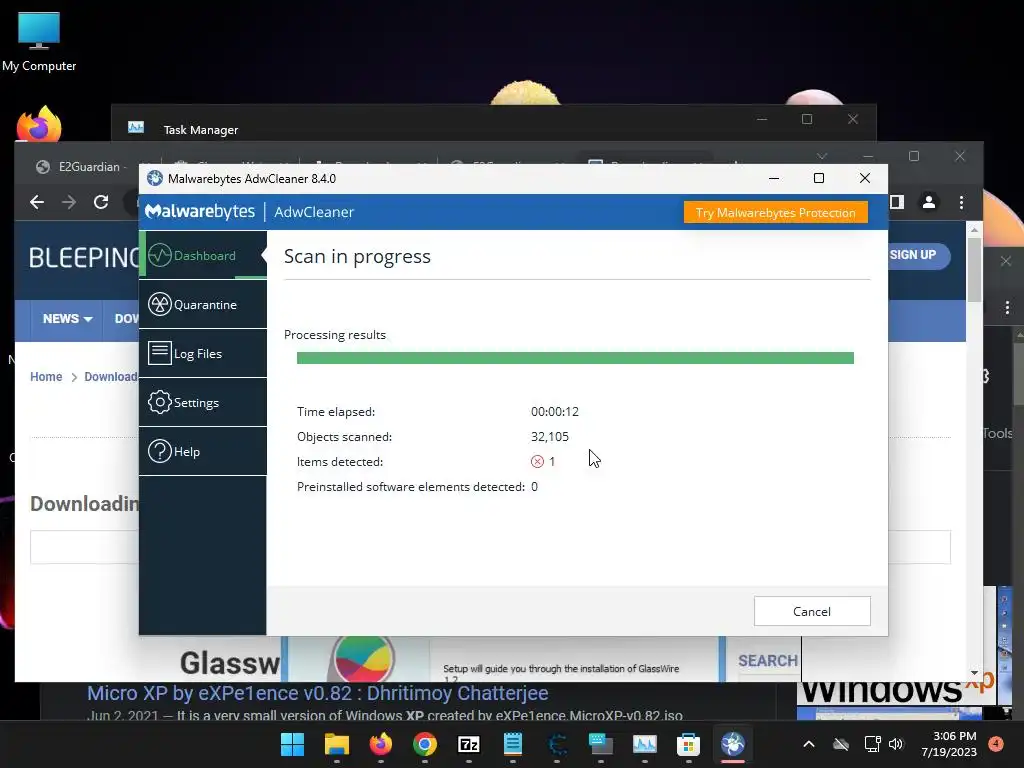Click the Downloads breadcrumb link
The width and height of the screenshot is (1024, 768).
coord(111,377)
